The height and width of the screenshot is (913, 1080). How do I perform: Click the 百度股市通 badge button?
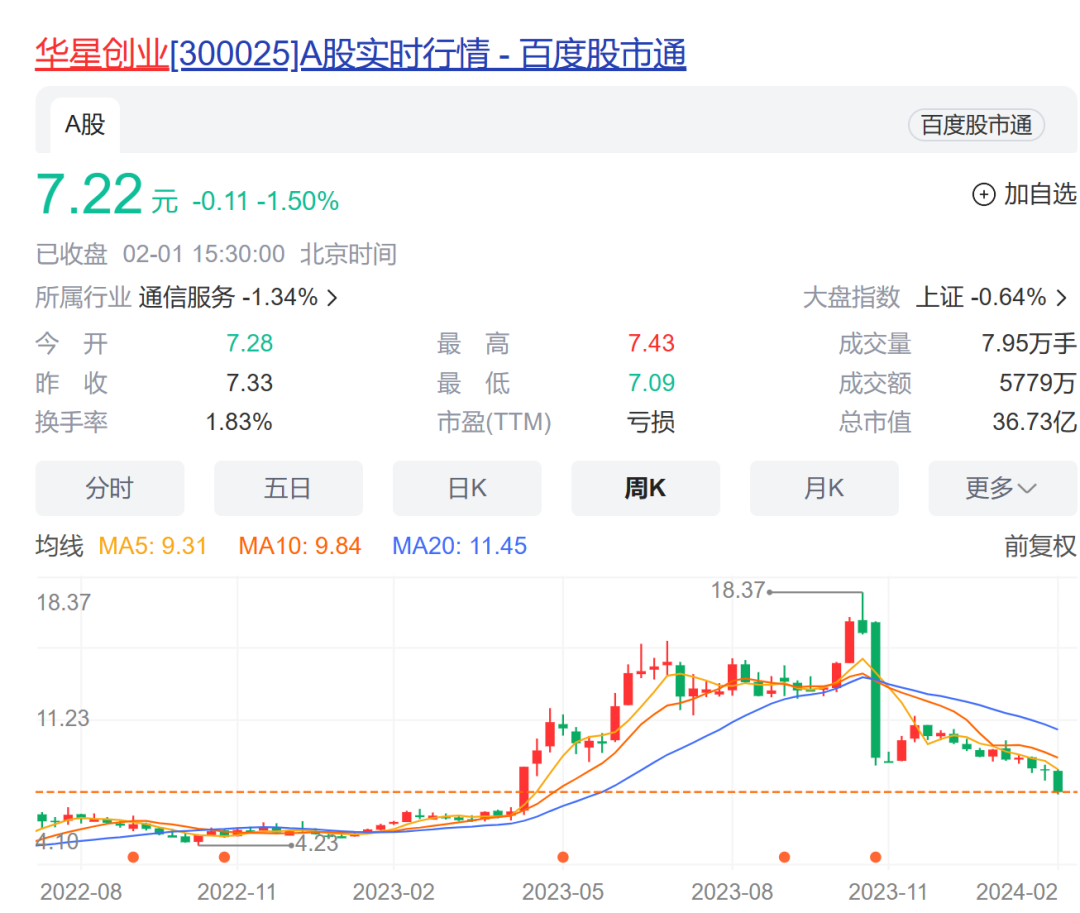coord(976,125)
